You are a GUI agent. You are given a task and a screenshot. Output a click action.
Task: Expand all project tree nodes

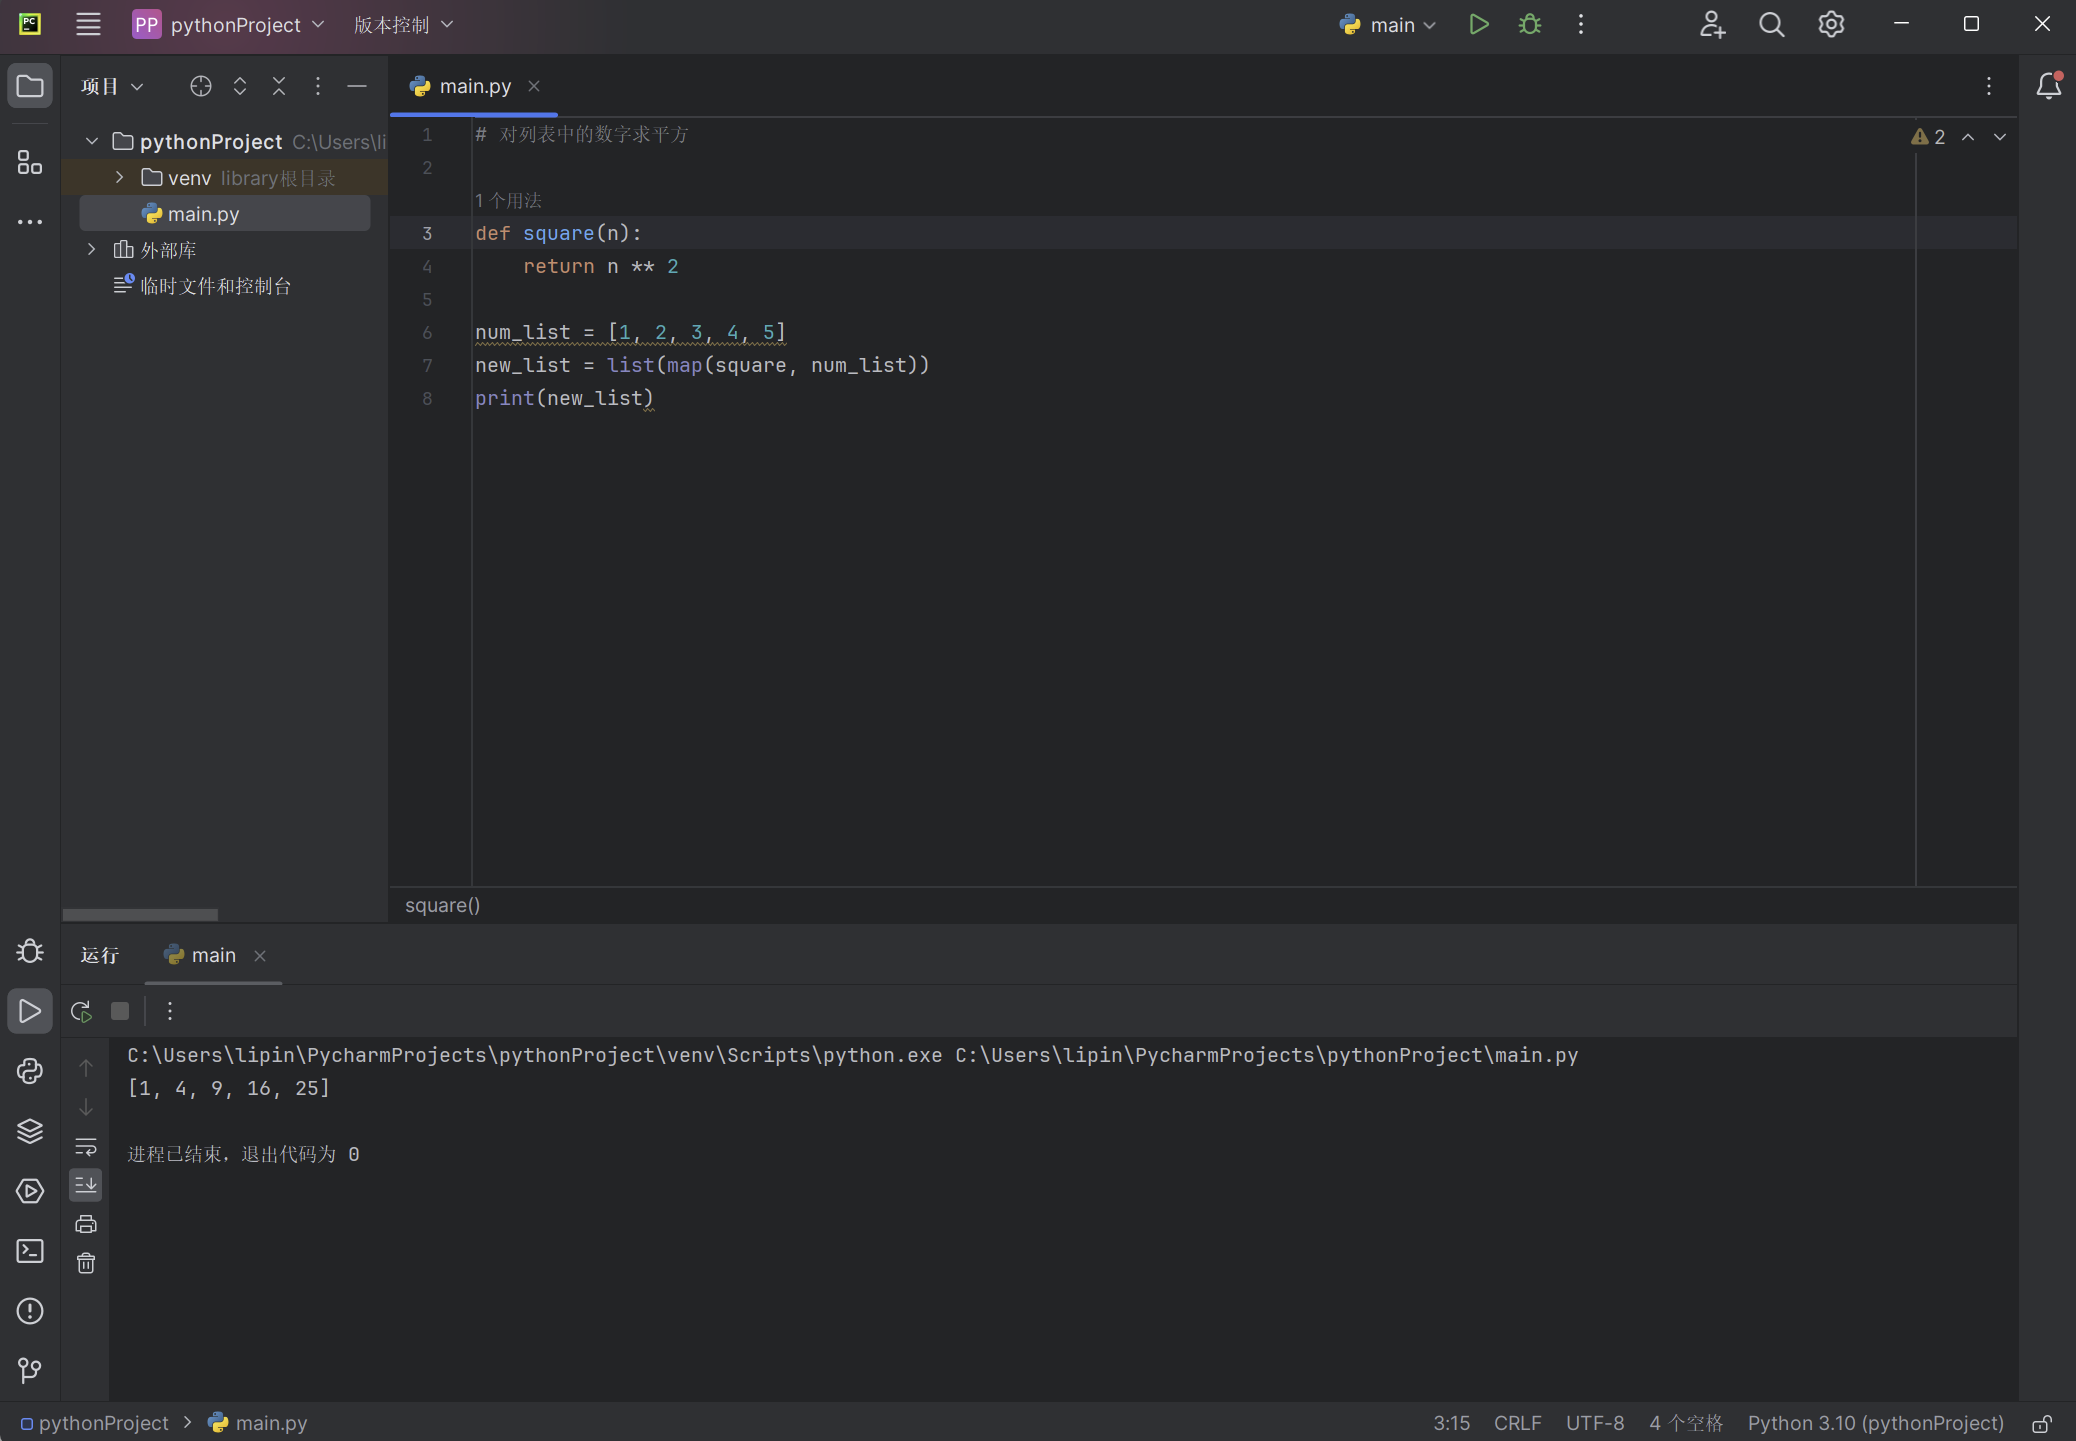(240, 87)
